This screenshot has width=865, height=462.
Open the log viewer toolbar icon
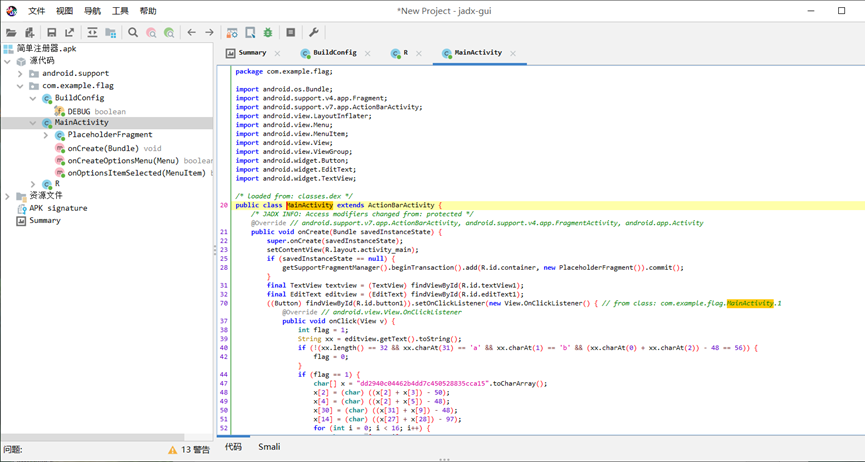pyautogui.click(x=290, y=33)
